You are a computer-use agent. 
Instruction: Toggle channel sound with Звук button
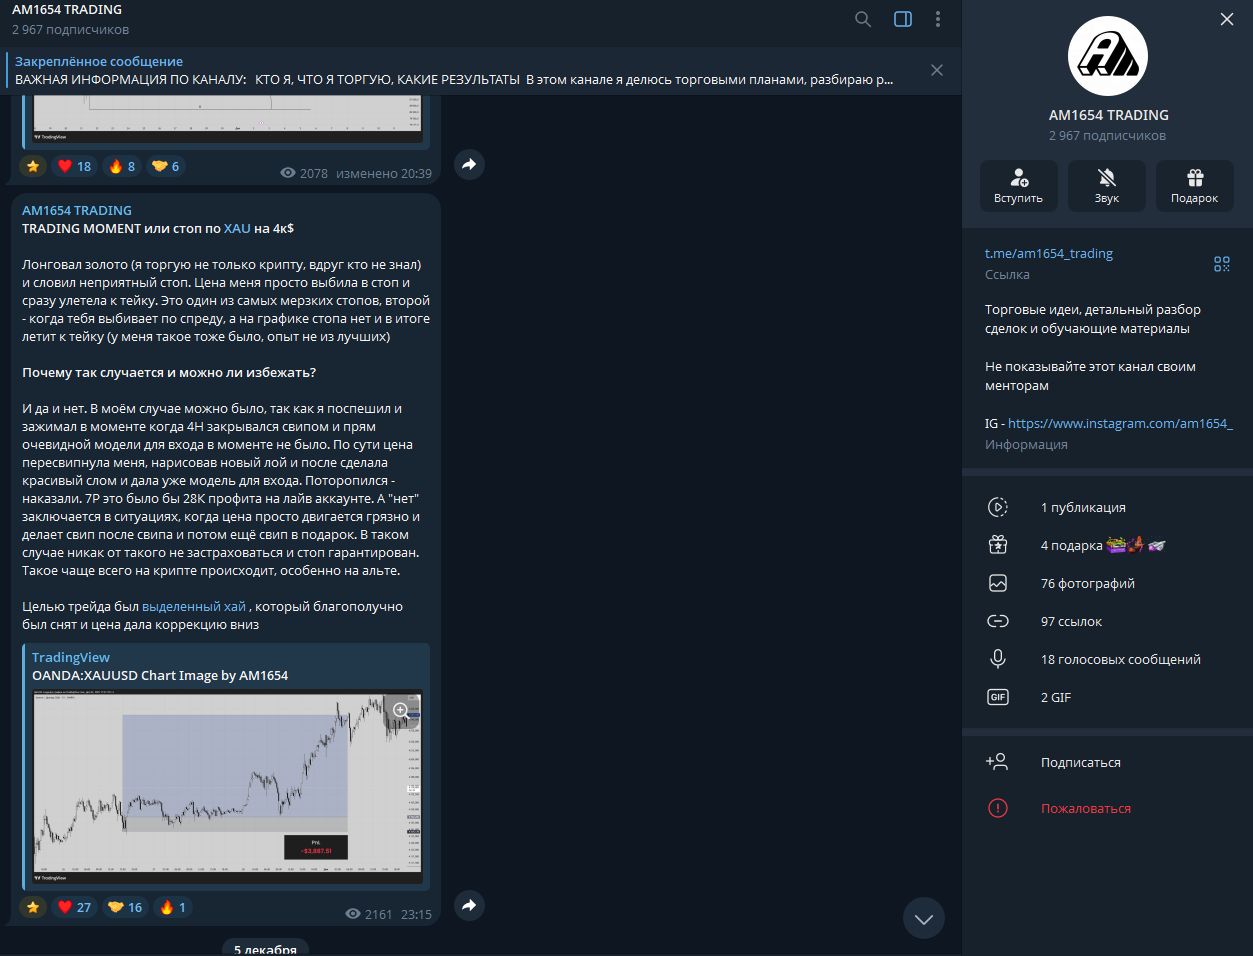[1106, 185]
